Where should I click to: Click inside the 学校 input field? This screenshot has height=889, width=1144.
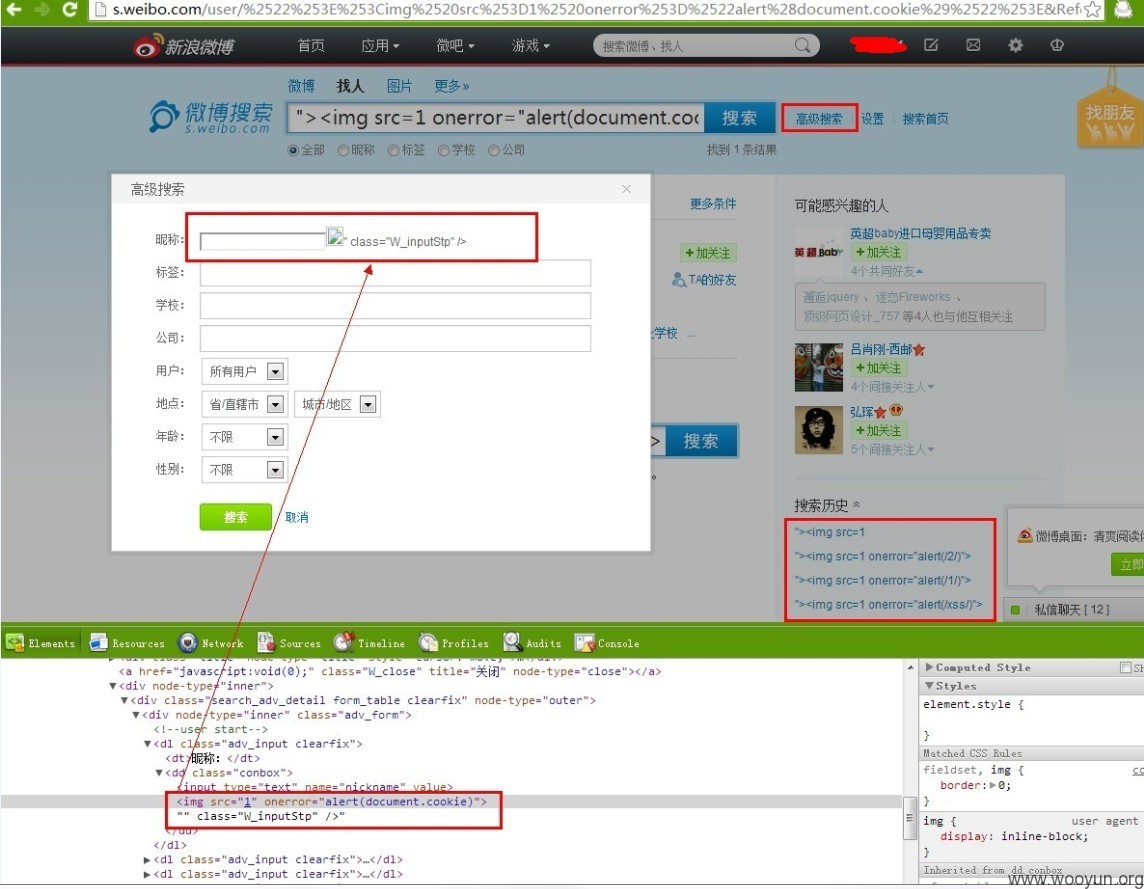(395, 306)
